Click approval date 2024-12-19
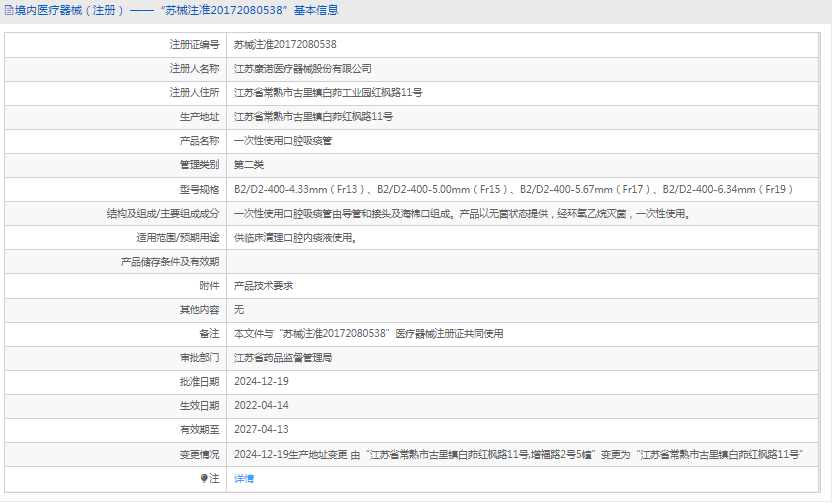Screen dimensions: 832x504 point(261,381)
